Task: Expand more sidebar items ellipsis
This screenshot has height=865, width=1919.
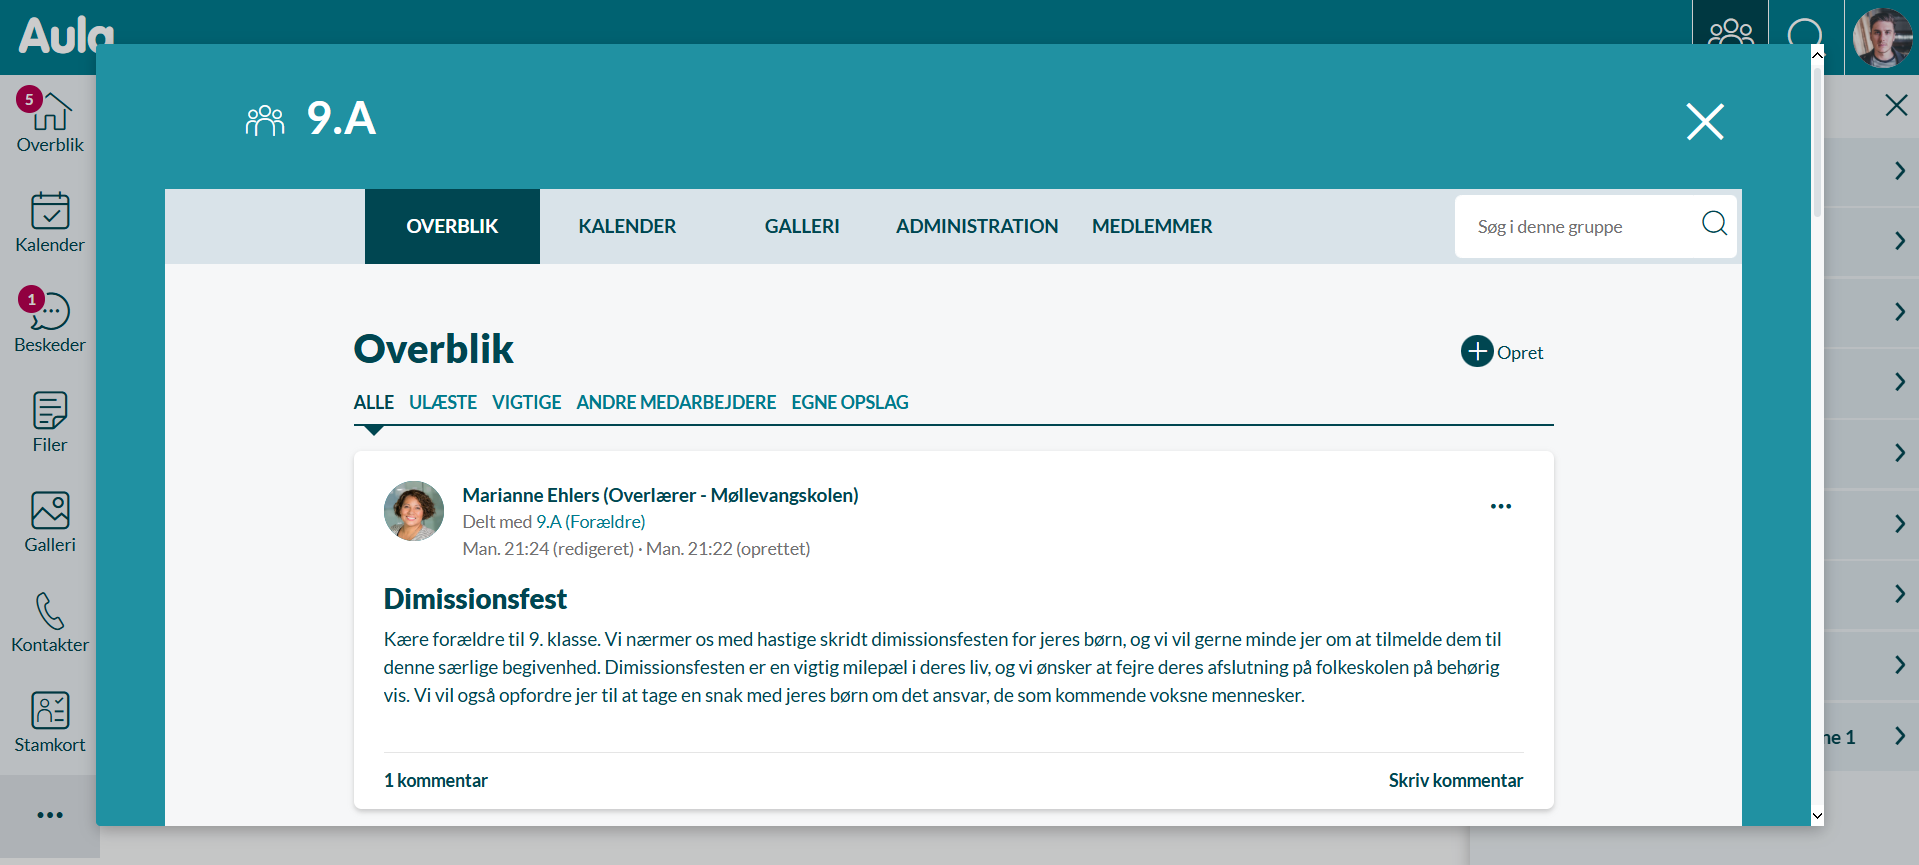Action: click(50, 815)
